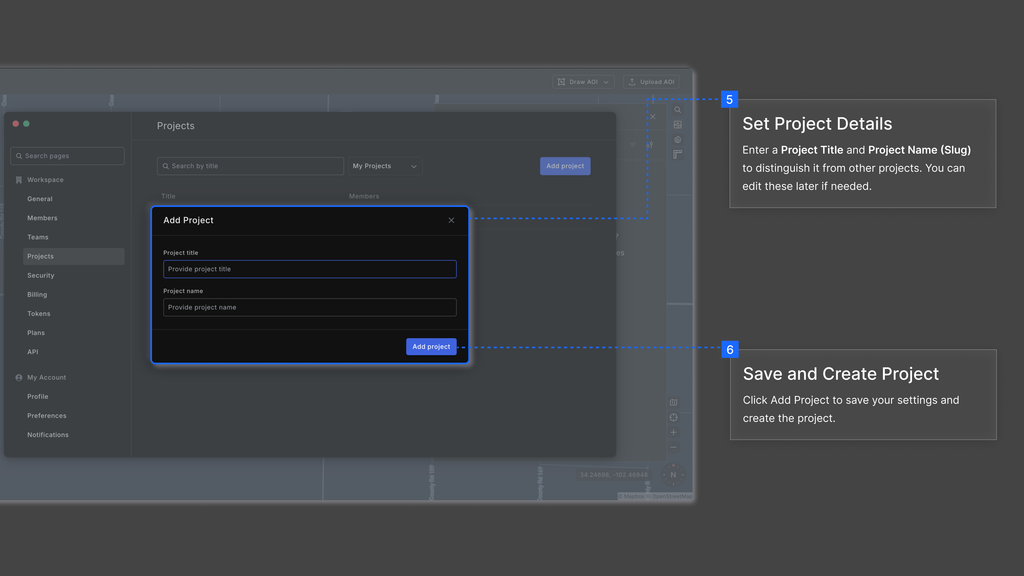Open Members settings page
The width and height of the screenshot is (1024, 576).
(42, 218)
